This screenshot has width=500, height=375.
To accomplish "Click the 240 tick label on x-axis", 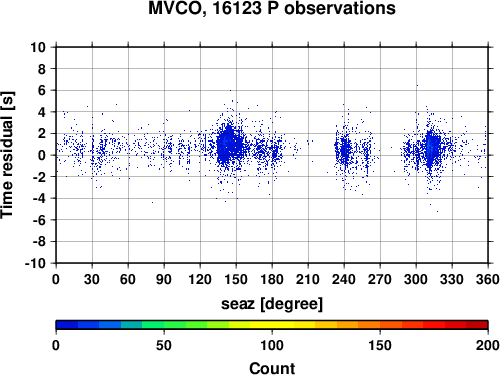I will (x=344, y=279).
